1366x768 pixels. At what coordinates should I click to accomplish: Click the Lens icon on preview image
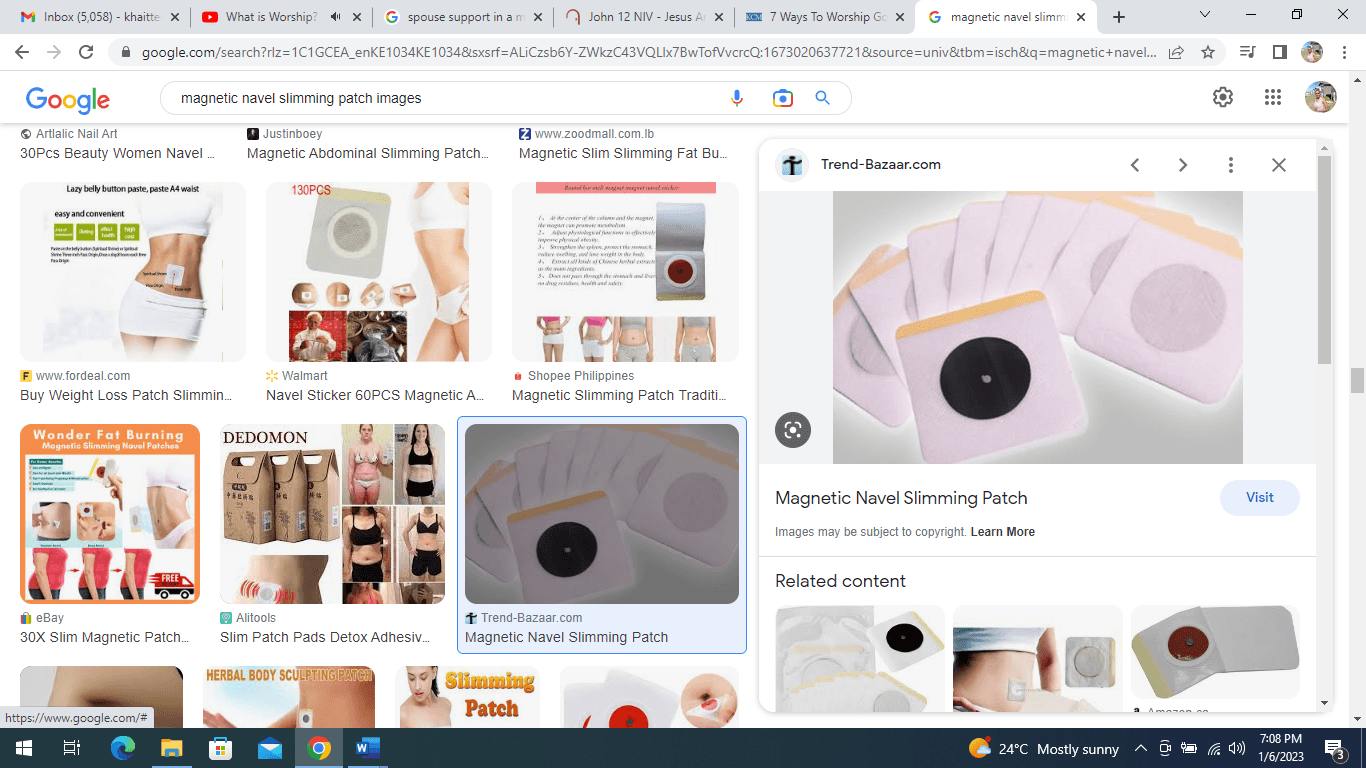click(793, 430)
